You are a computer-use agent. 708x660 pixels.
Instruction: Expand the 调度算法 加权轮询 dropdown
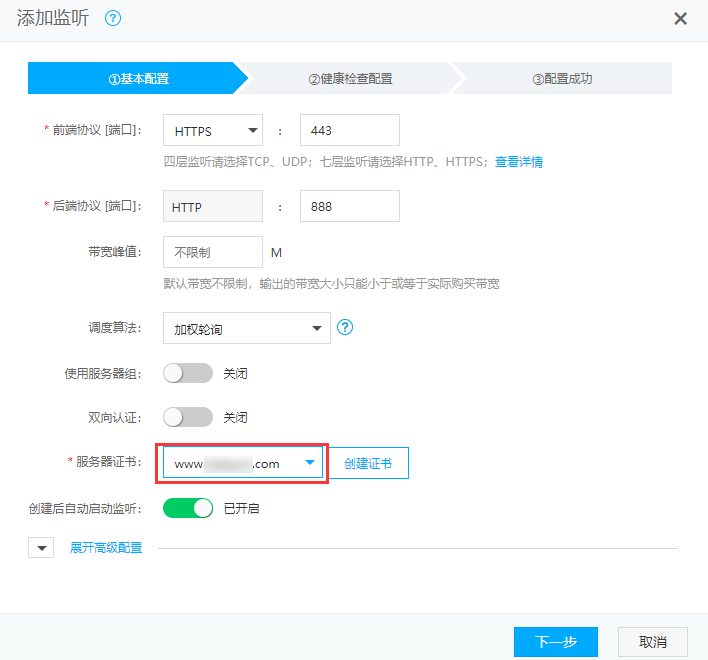click(x=246, y=328)
